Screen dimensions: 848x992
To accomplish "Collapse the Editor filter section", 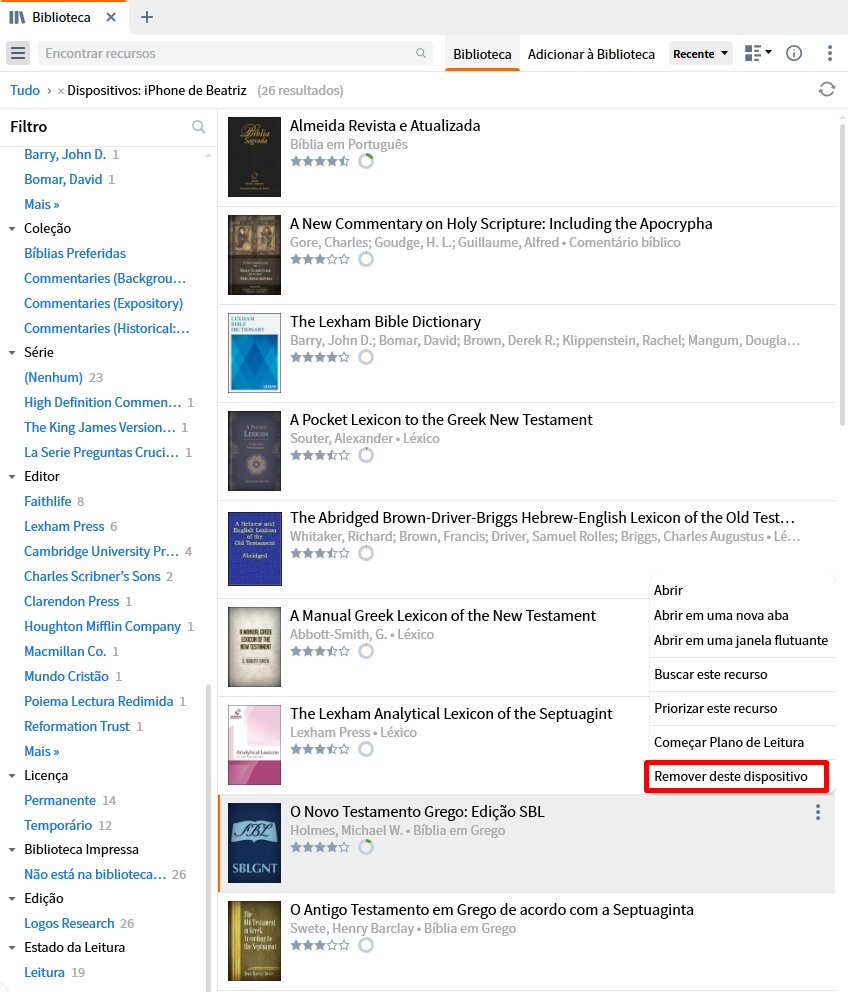I will click(x=12, y=476).
